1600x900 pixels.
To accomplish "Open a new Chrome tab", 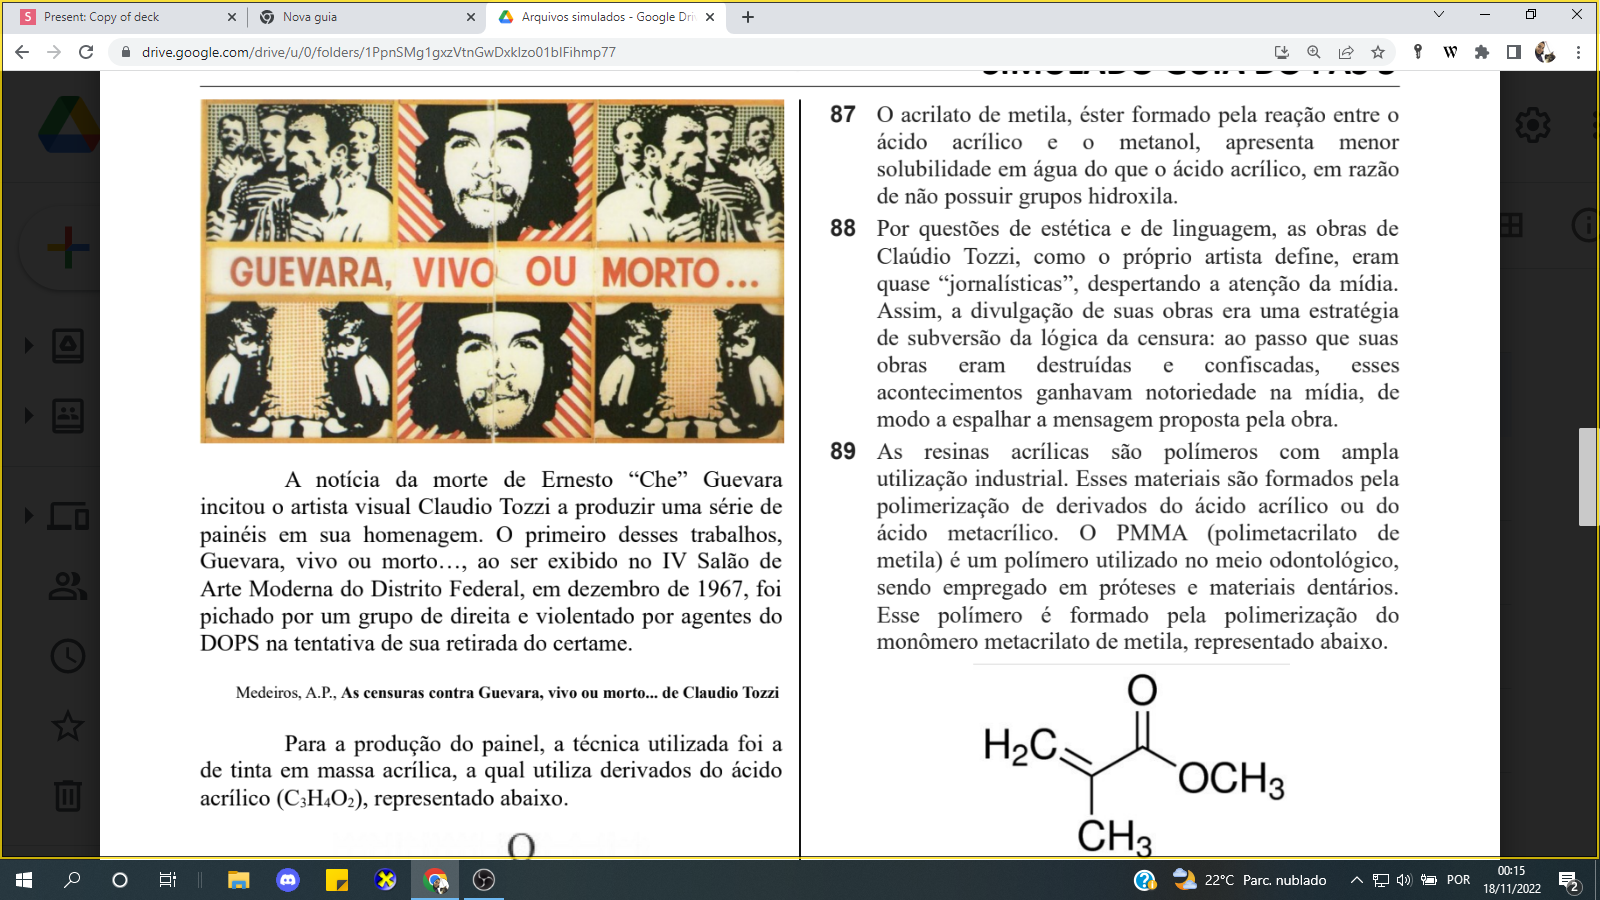I will coord(748,17).
